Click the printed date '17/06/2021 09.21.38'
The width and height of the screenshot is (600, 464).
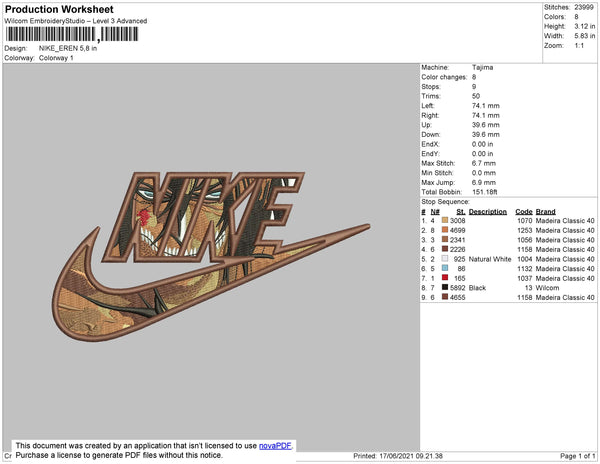[411, 456]
